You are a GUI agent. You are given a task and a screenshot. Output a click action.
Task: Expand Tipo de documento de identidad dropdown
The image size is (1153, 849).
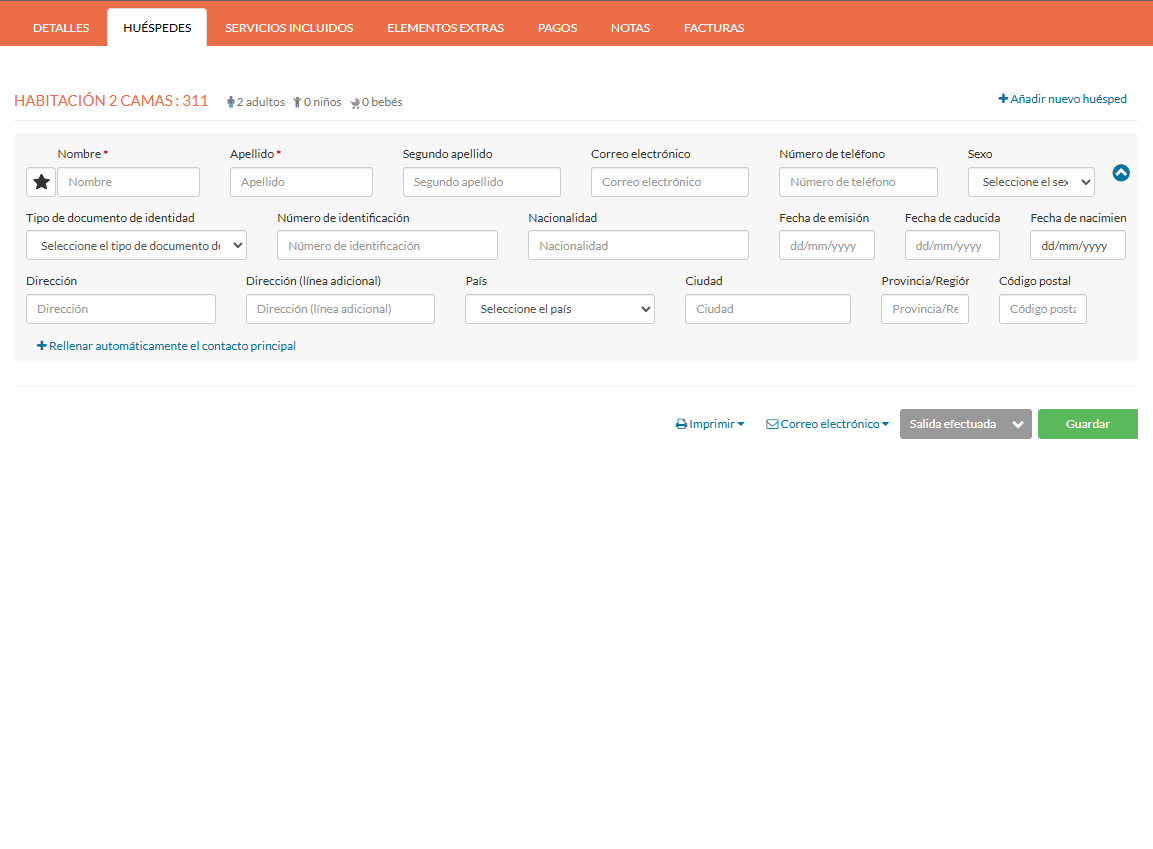(136, 245)
